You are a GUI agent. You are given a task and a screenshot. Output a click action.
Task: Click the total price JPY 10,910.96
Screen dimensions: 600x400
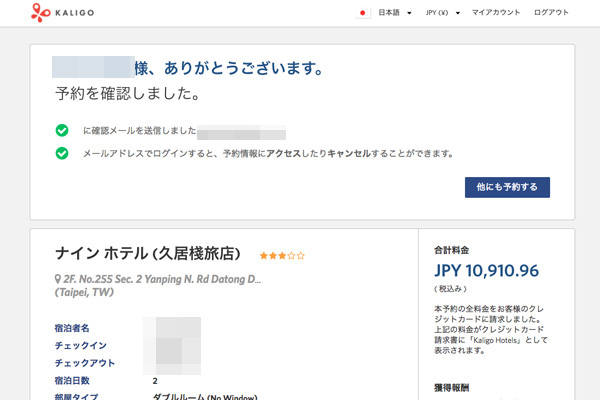pos(486,271)
